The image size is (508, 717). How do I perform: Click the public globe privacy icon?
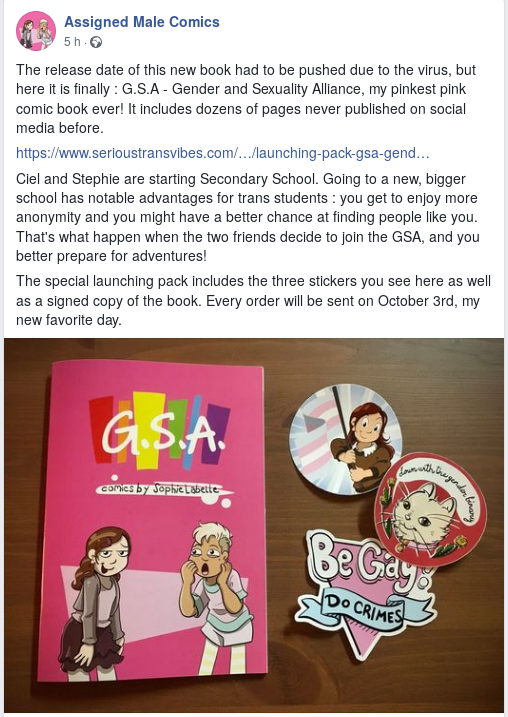(96, 43)
